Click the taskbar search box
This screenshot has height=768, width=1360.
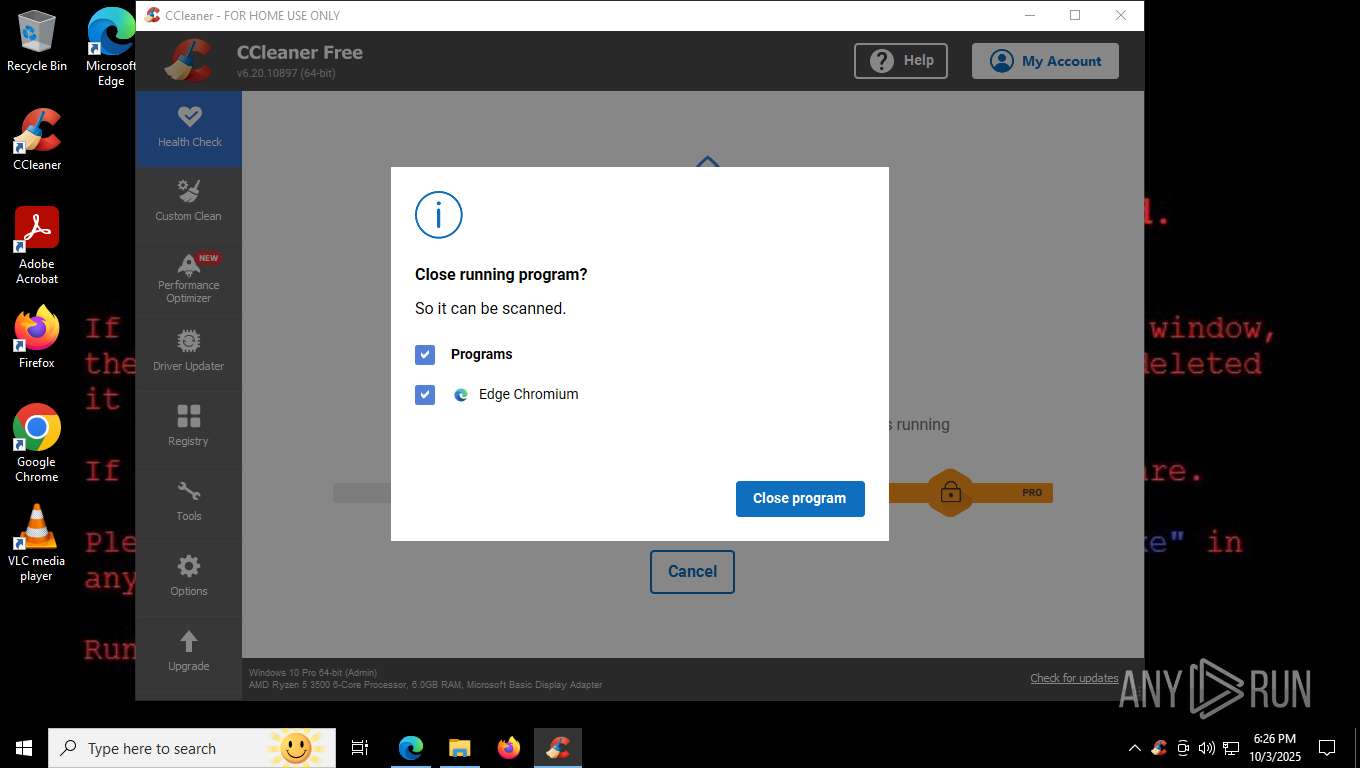192,748
